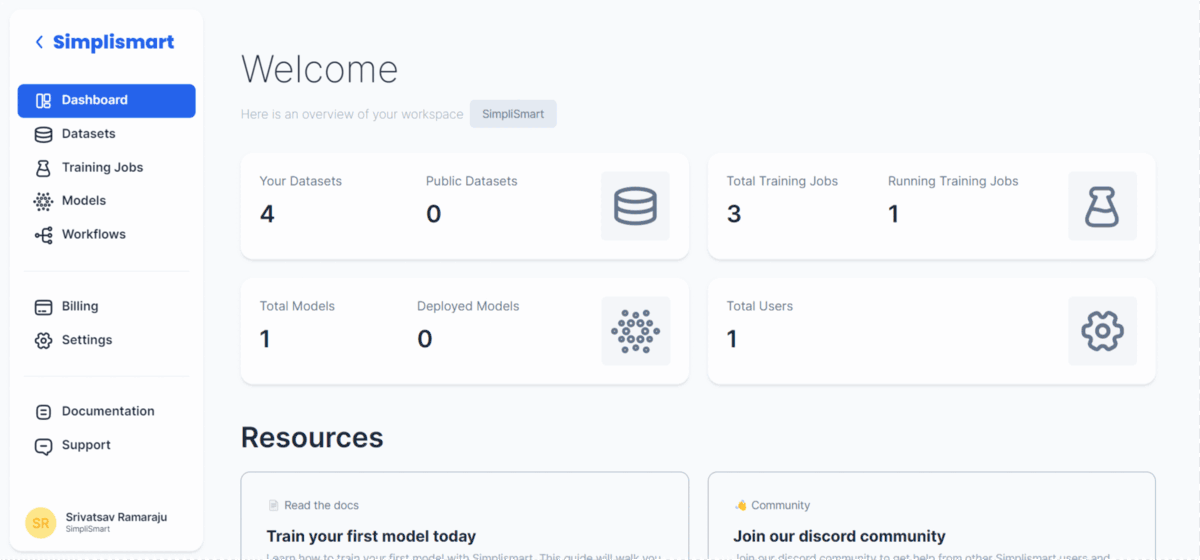Select Workflows in the sidebar
Image resolution: width=1200 pixels, height=560 pixels.
(106, 235)
